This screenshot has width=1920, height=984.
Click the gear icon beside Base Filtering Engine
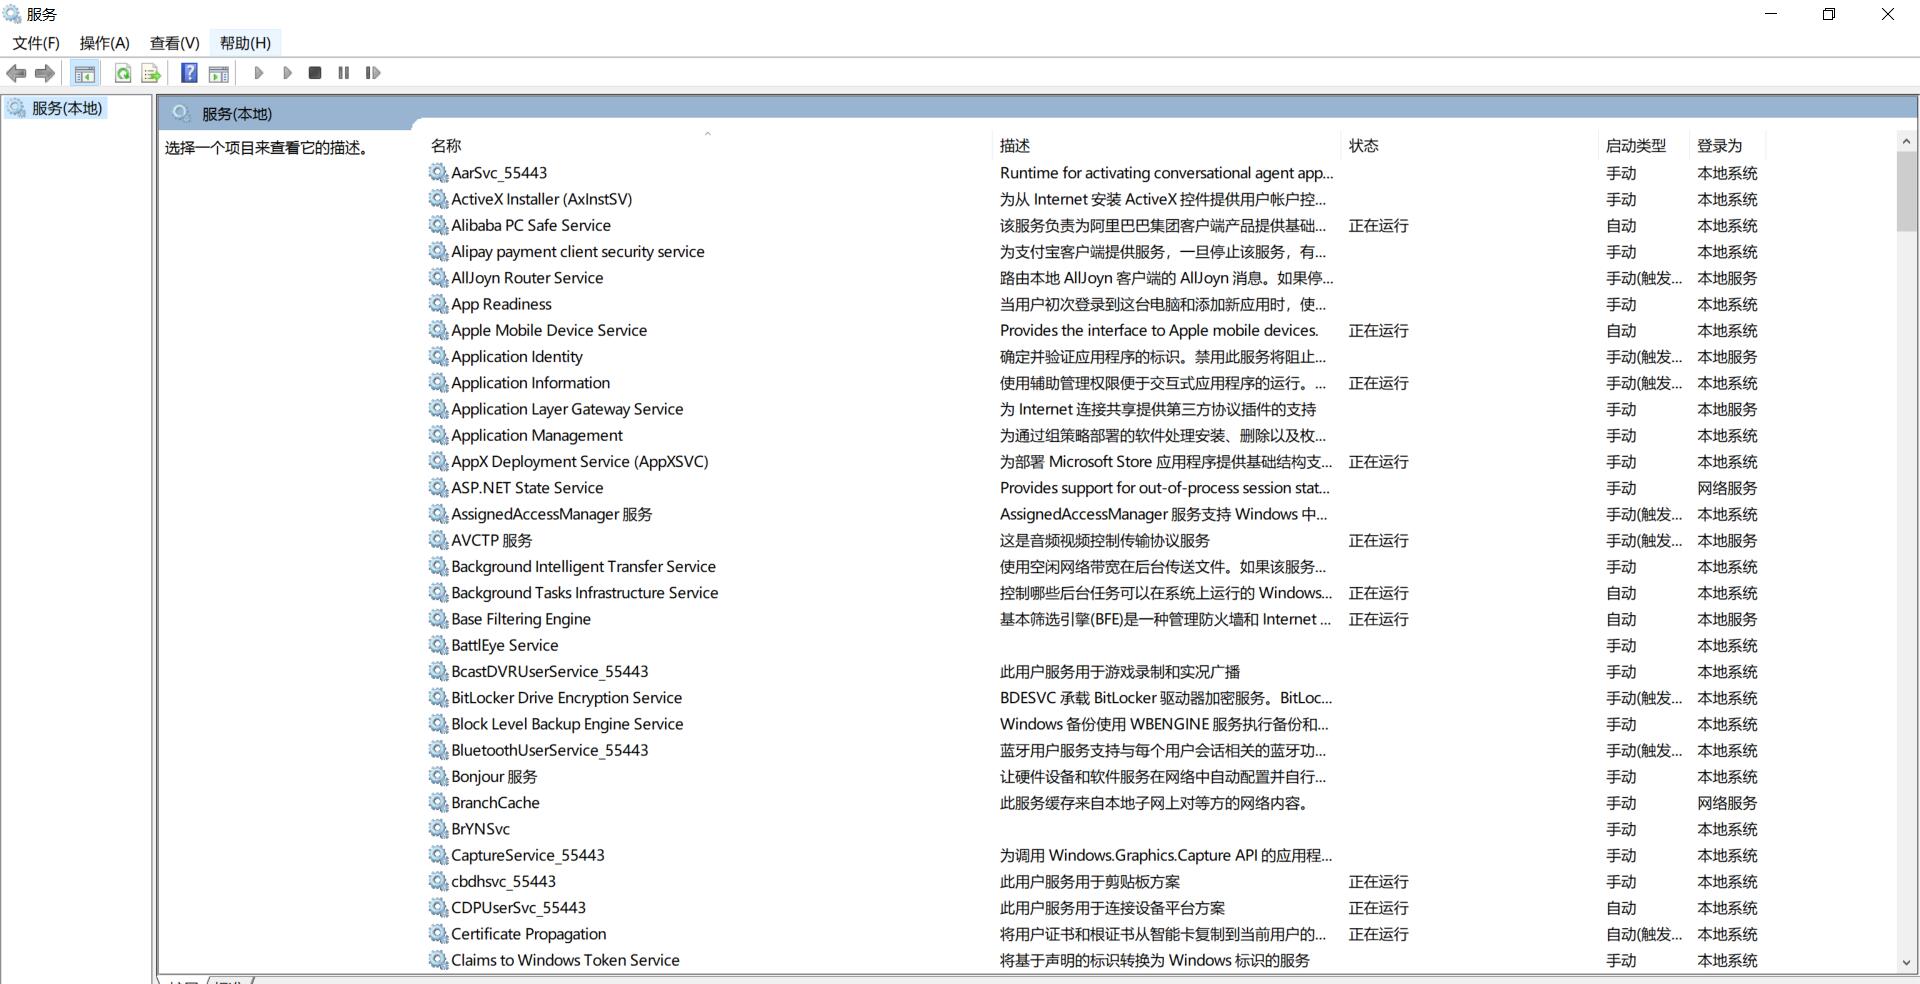pos(438,619)
